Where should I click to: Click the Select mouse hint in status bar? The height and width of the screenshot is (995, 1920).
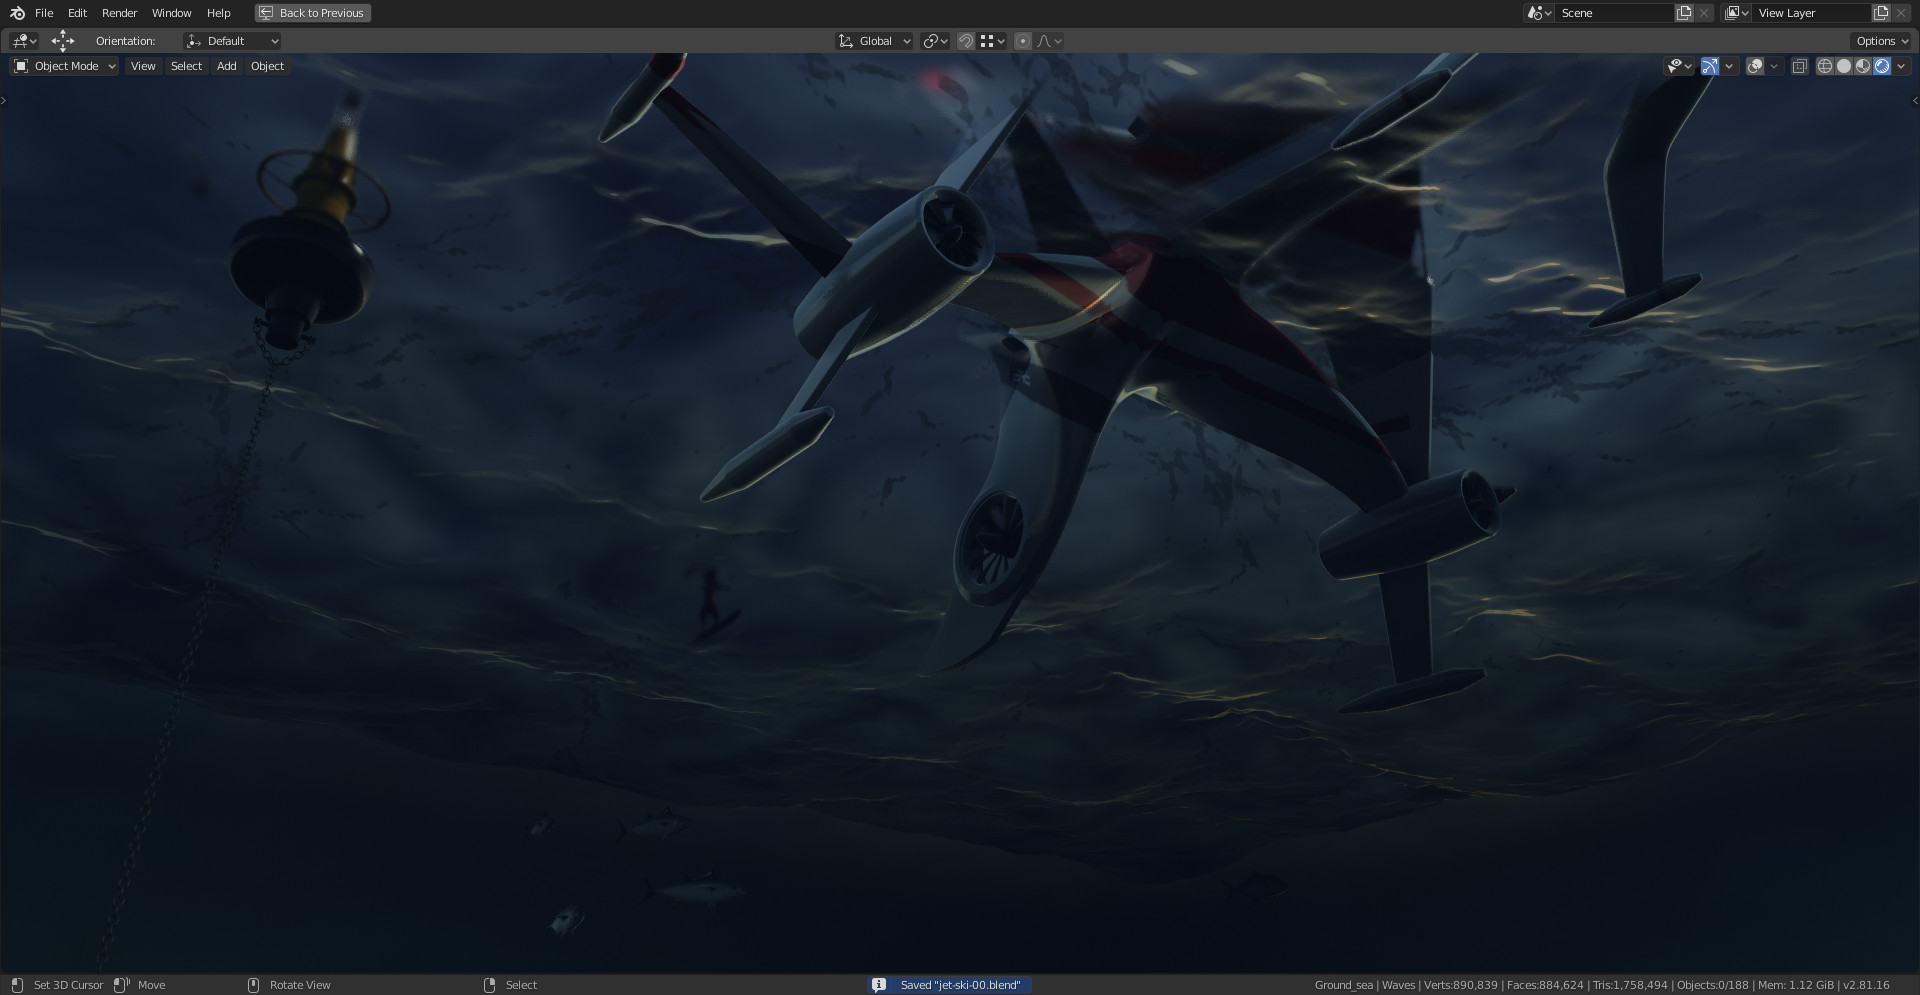(x=521, y=985)
